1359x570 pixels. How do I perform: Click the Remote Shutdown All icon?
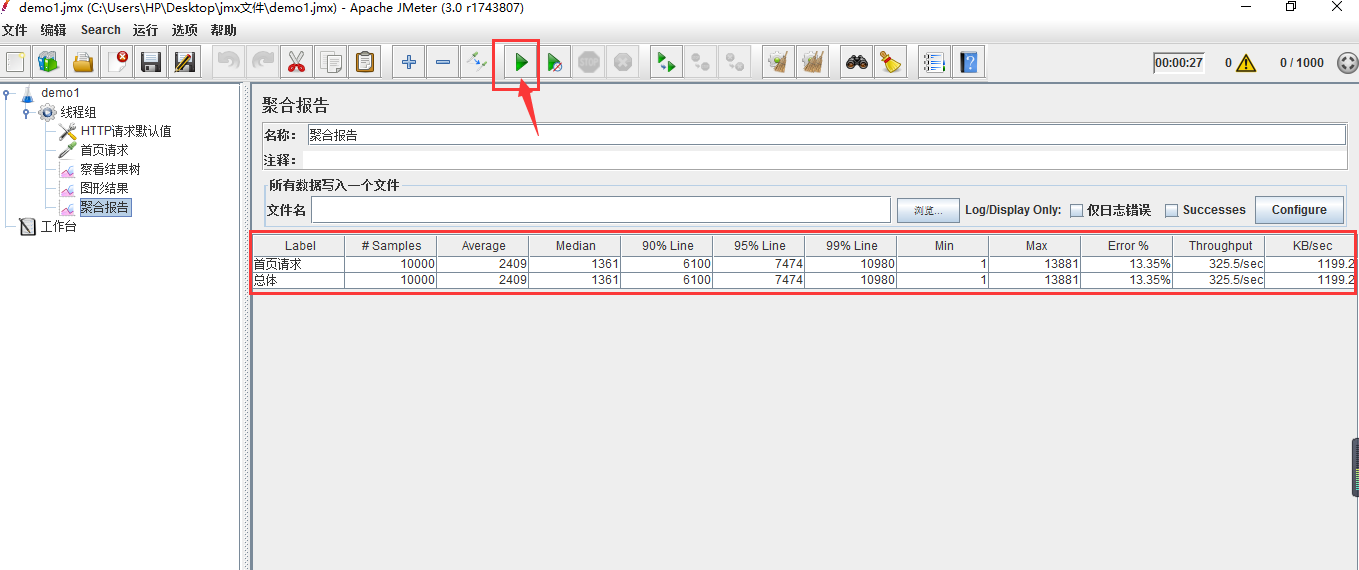click(735, 62)
